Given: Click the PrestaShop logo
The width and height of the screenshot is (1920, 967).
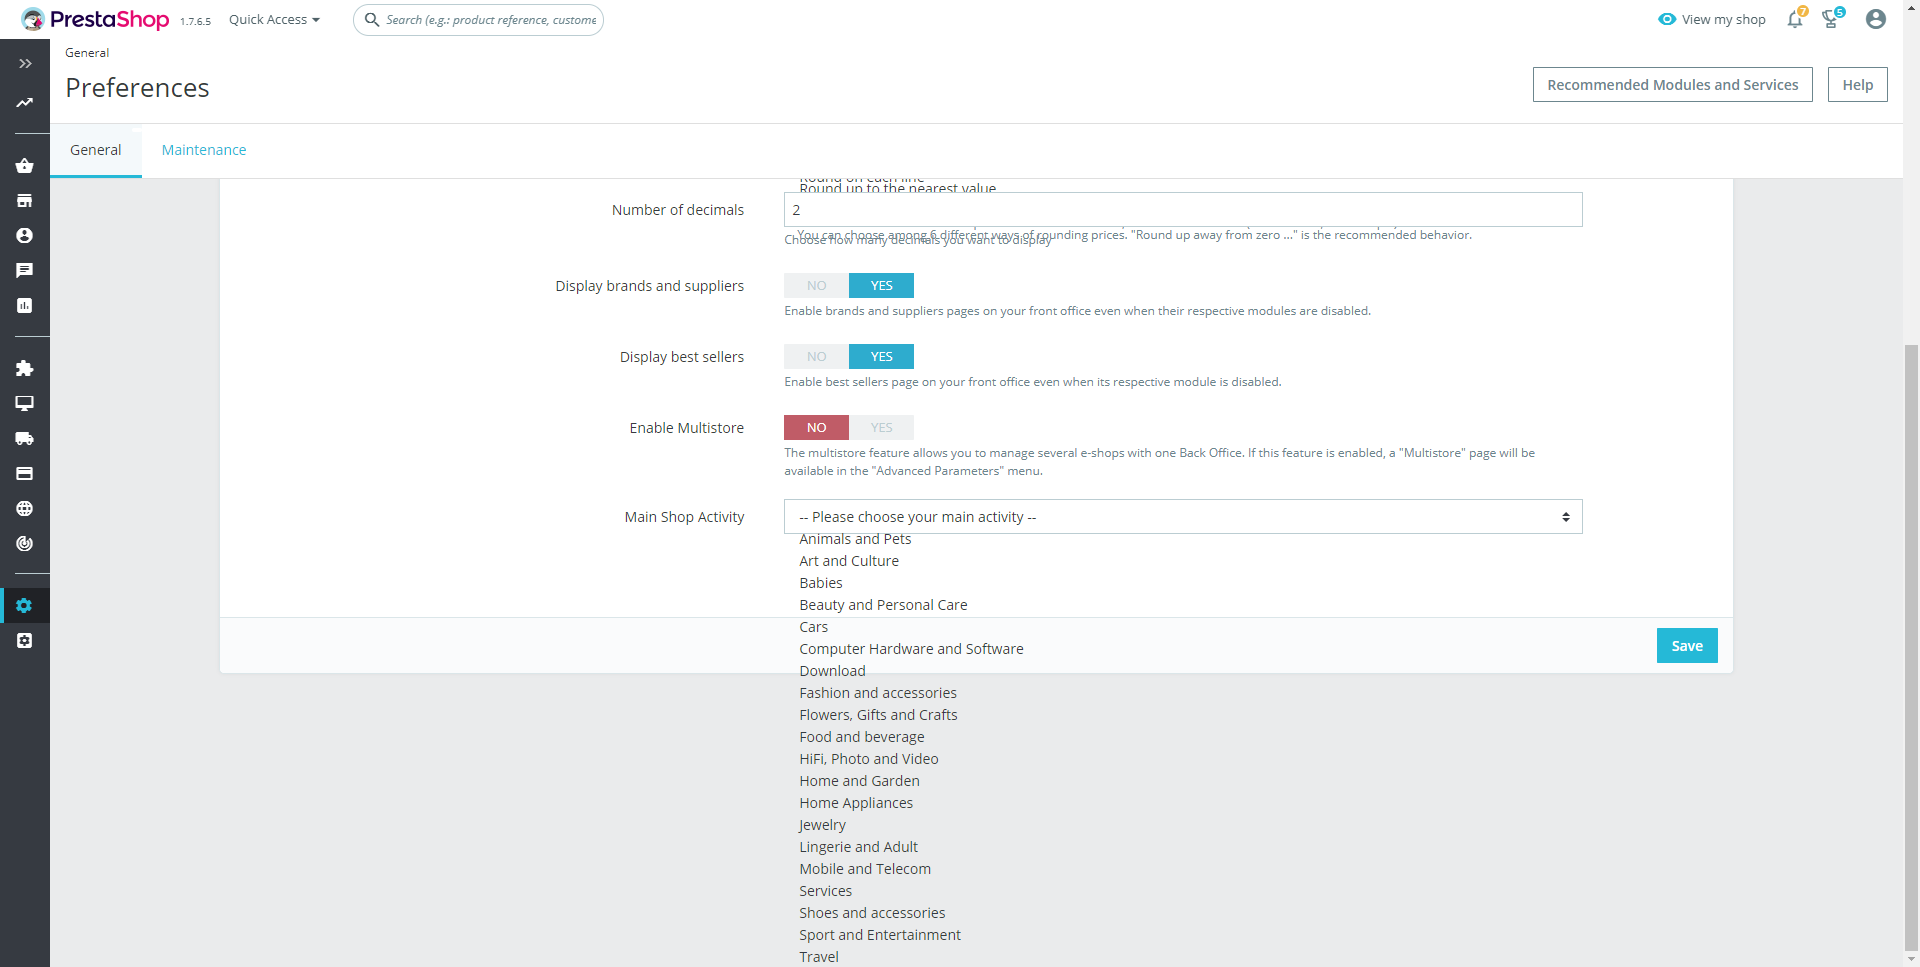Looking at the screenshot, I should (x=95, y=19).
